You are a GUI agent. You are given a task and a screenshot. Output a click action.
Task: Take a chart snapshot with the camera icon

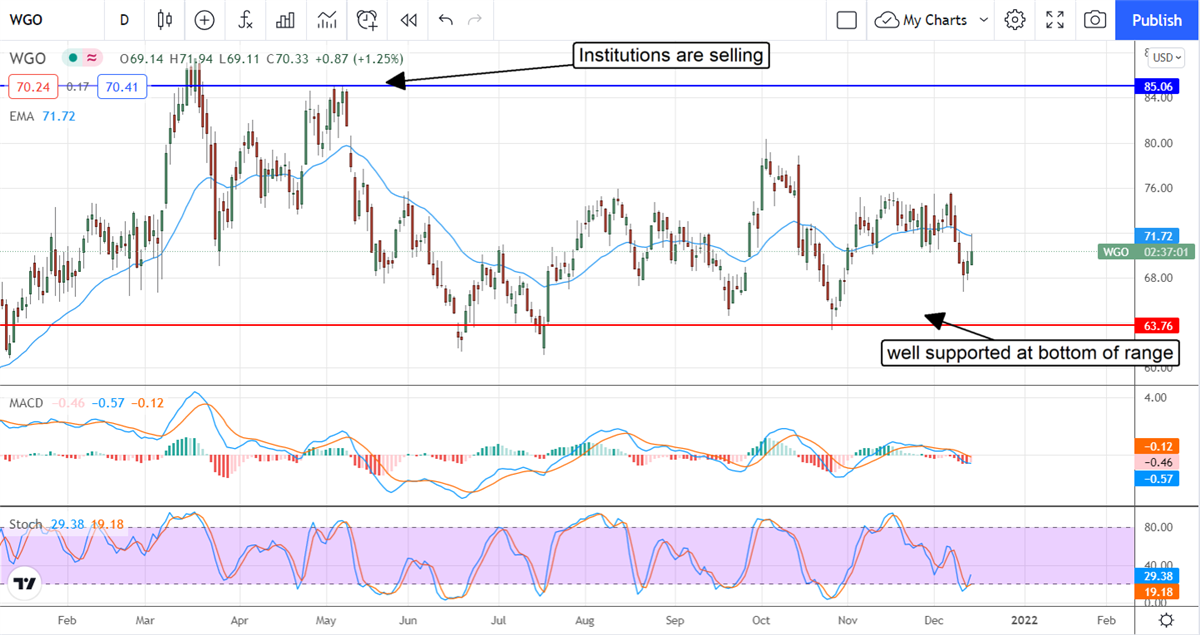pos(1095,20)
